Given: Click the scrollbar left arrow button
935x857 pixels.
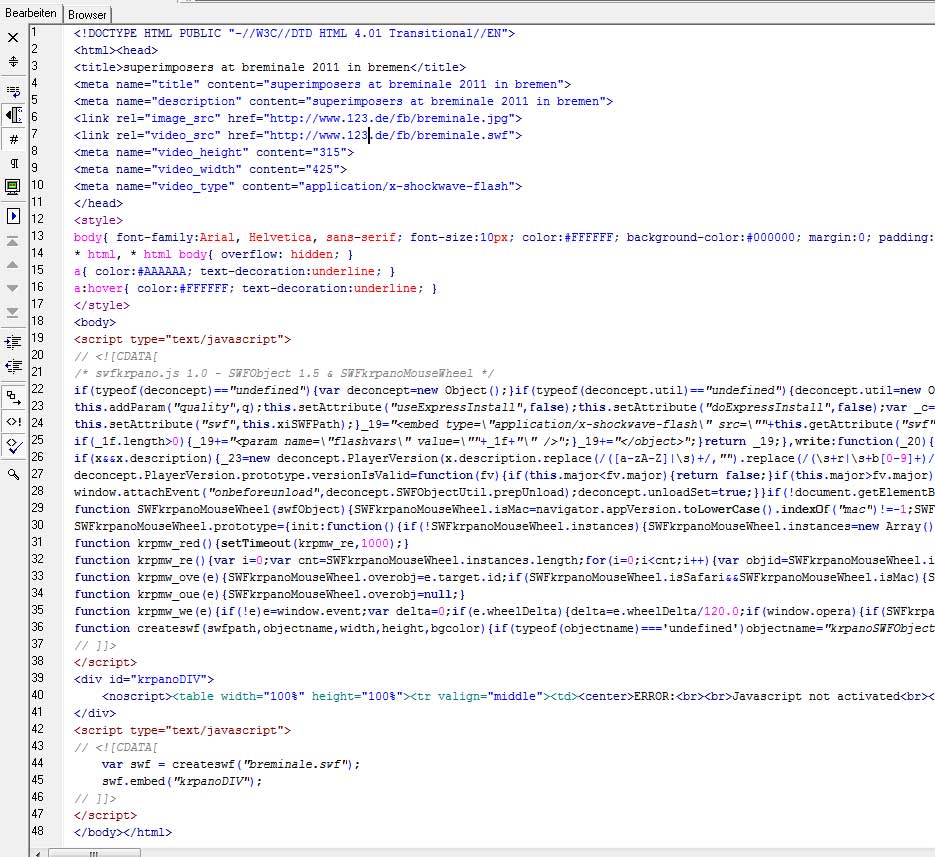Looking at the screenshot, I should (x=37, y=852).
